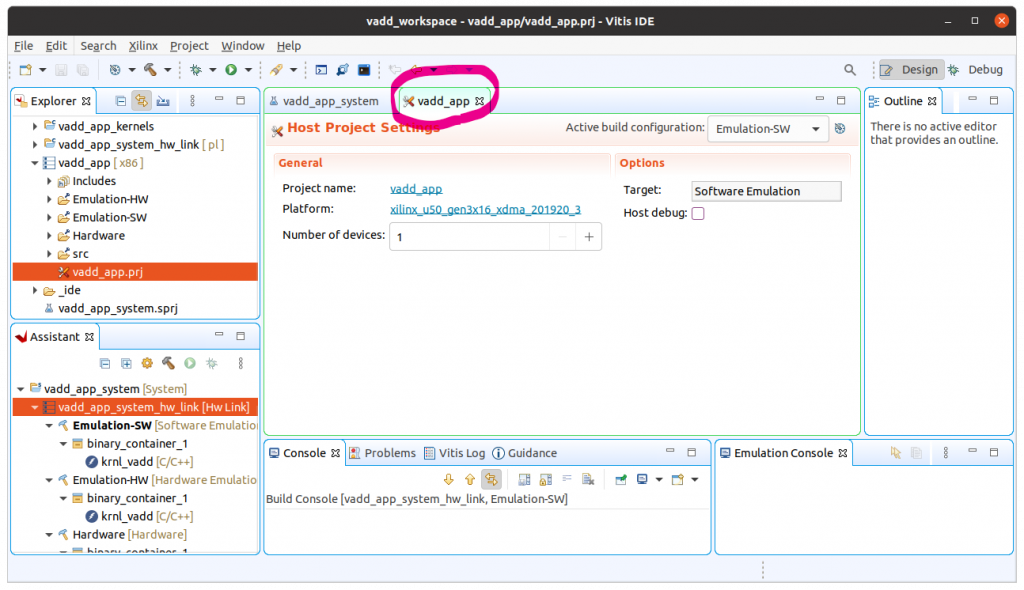The width and height of the screenshot is (1024, 590).
Task: Click the build hammer icon in Assistant panel
Action: click(x=168, y=363)
